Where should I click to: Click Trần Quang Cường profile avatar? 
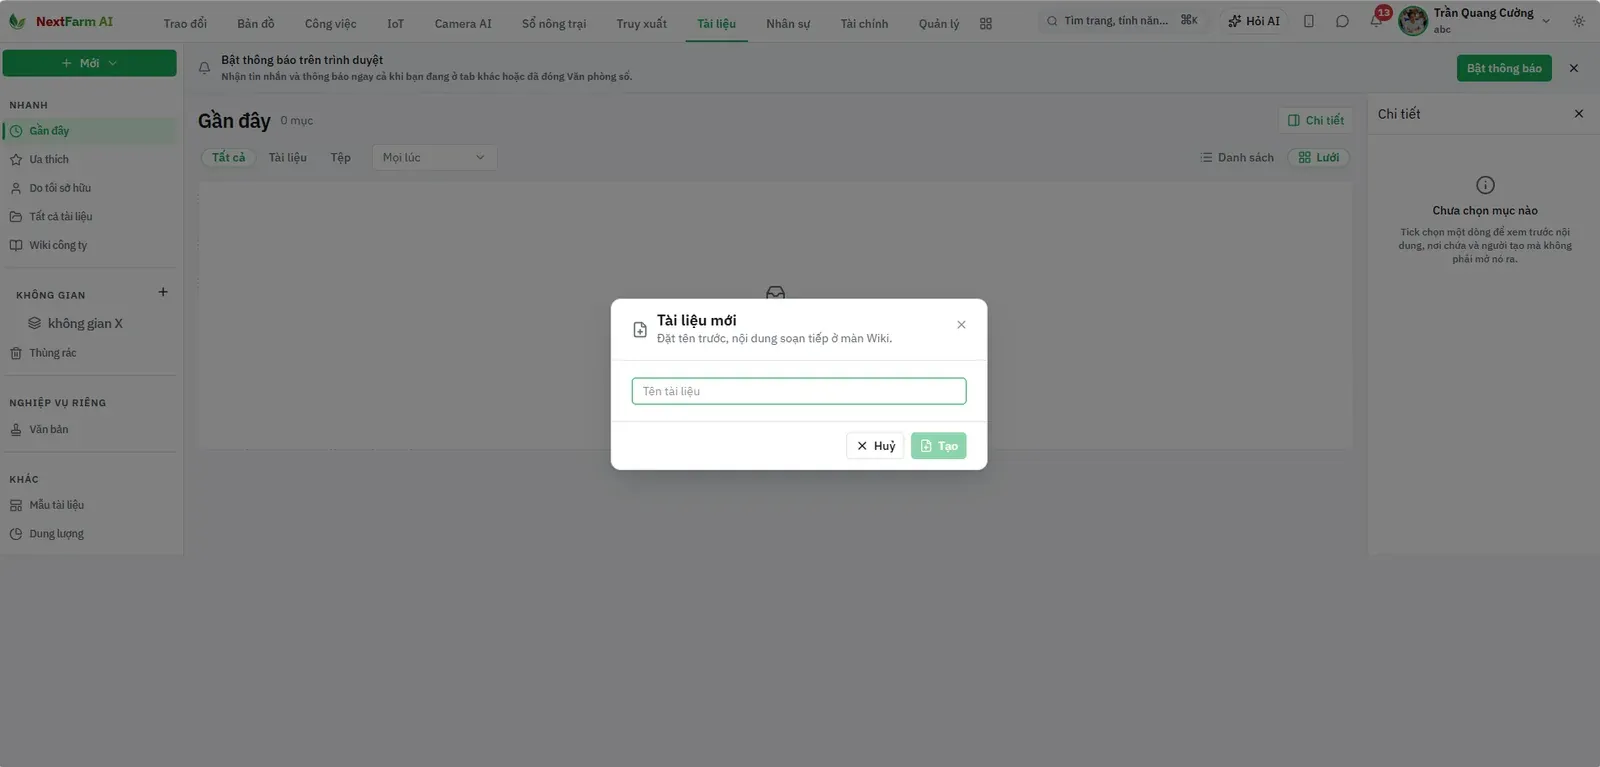point(1413,21)
